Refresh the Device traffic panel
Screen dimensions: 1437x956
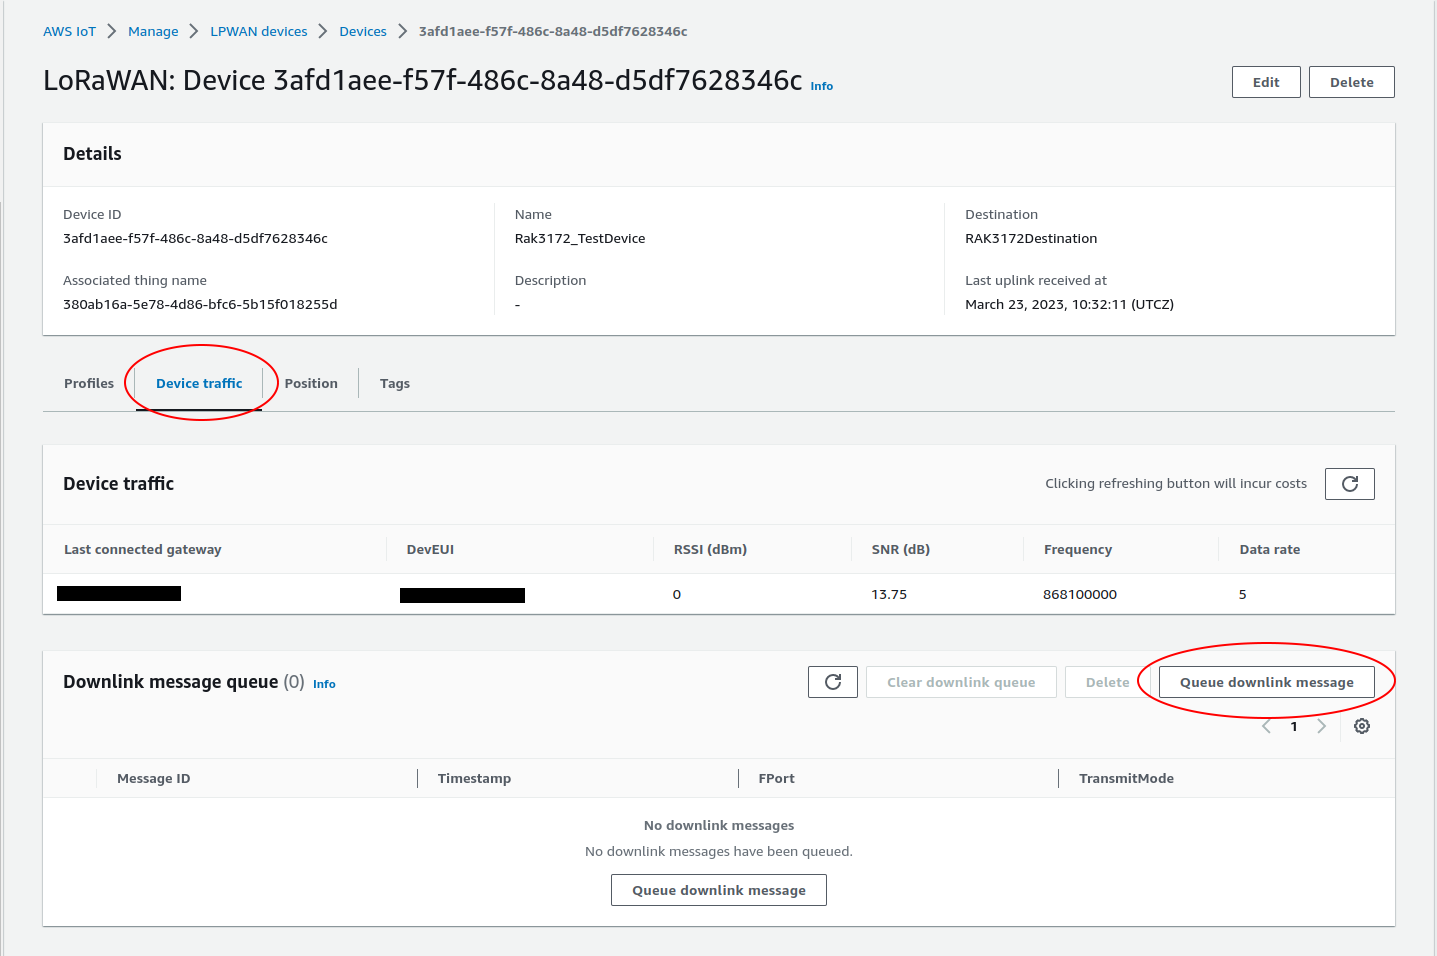click(x=1349, y=484)
